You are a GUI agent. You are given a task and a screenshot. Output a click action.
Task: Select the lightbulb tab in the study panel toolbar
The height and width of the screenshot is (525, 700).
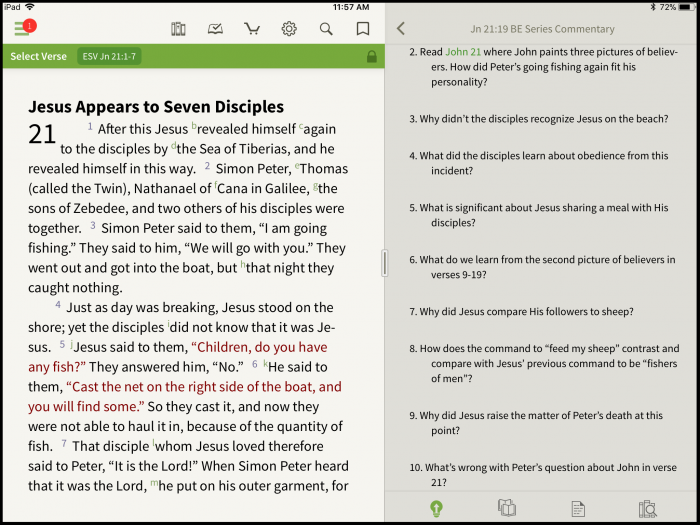[436, 508]
